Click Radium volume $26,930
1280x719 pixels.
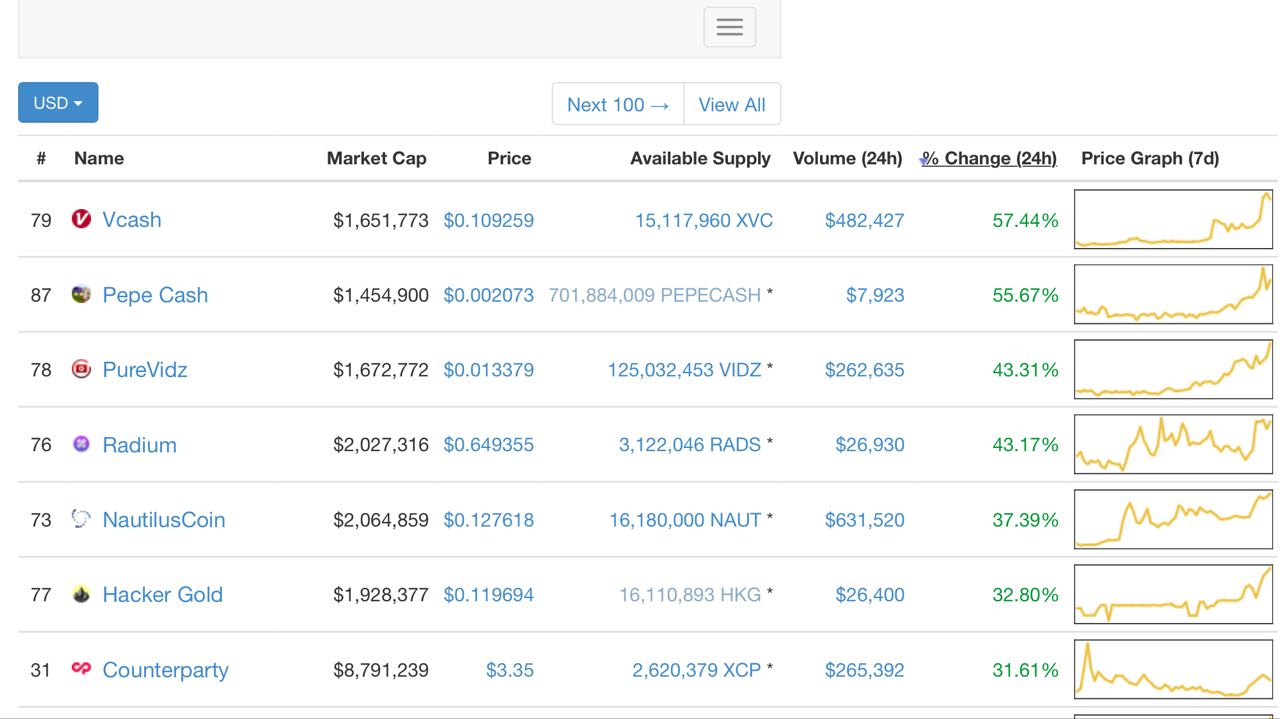(x=870, y=445)
